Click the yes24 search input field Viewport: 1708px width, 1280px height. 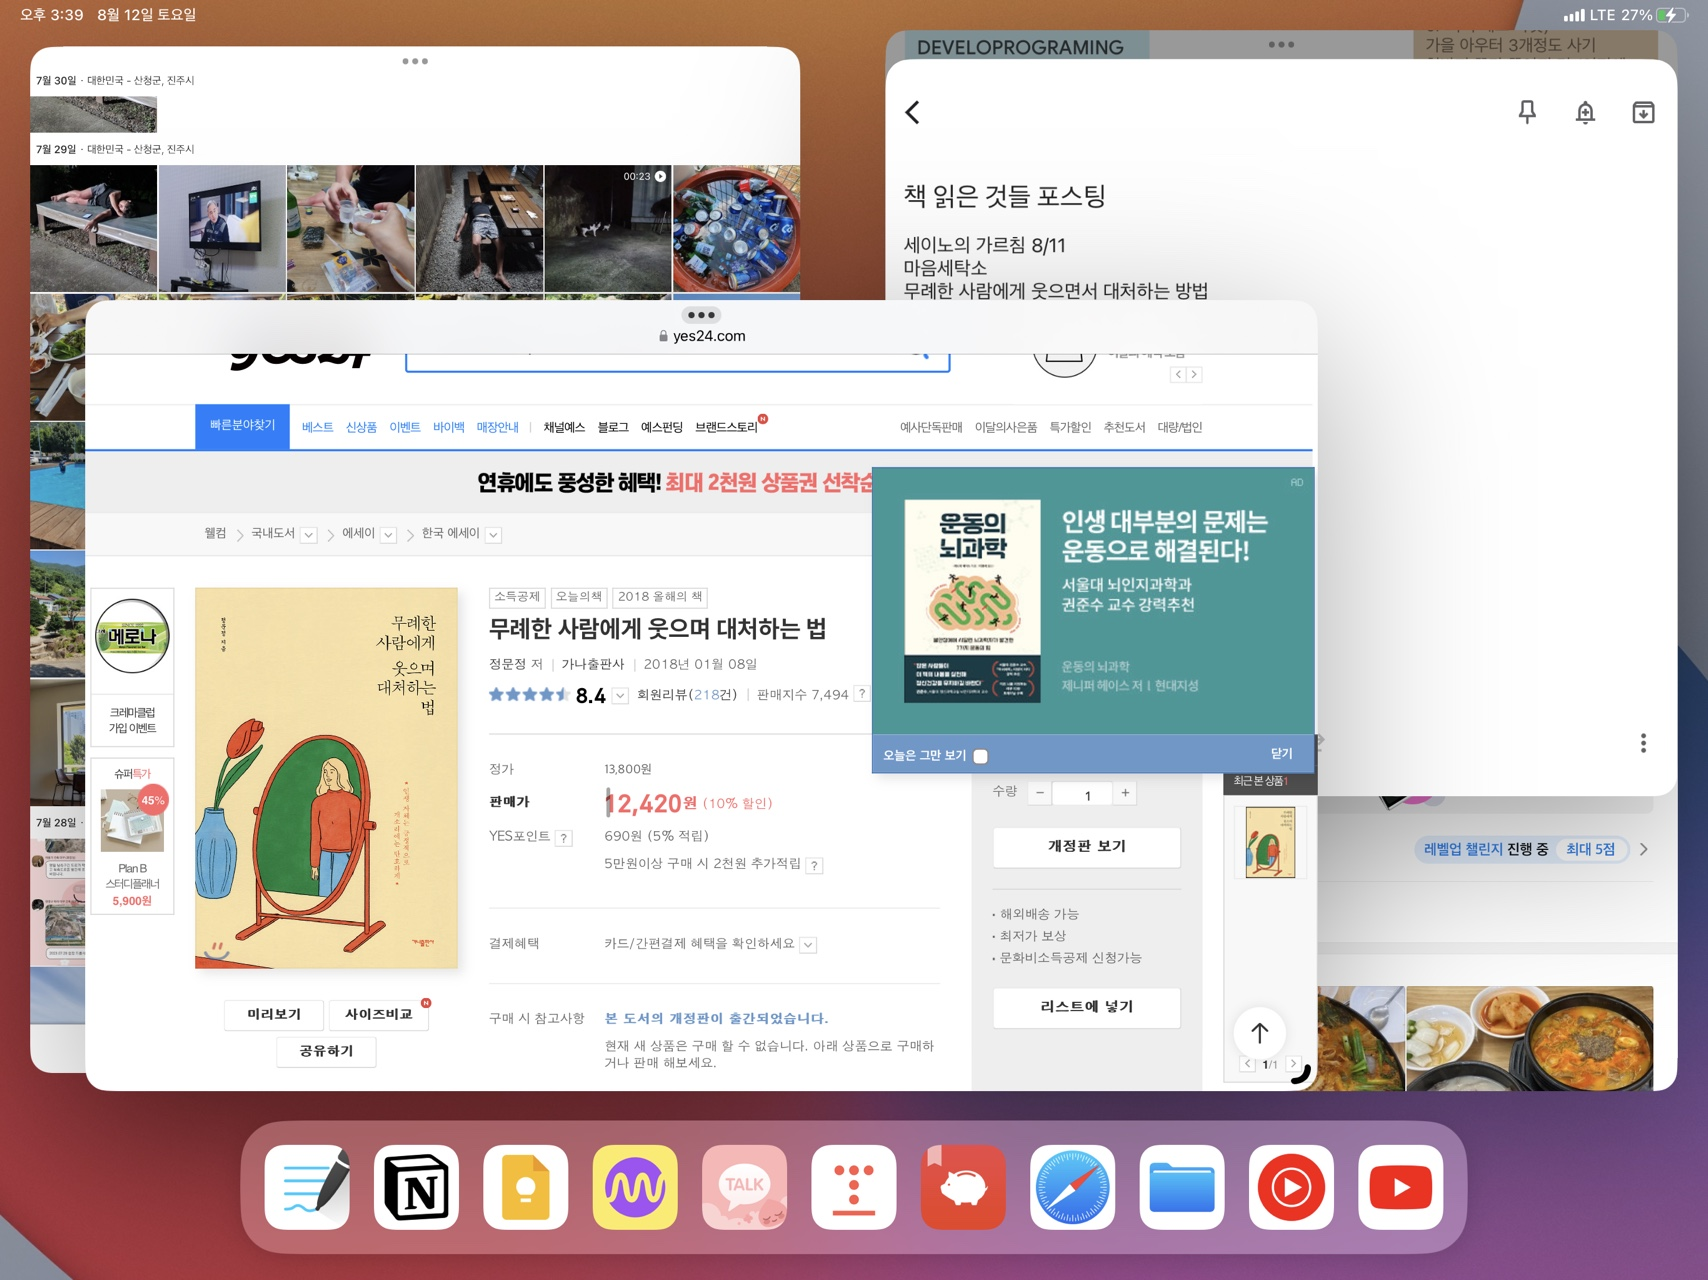[677, 361]
